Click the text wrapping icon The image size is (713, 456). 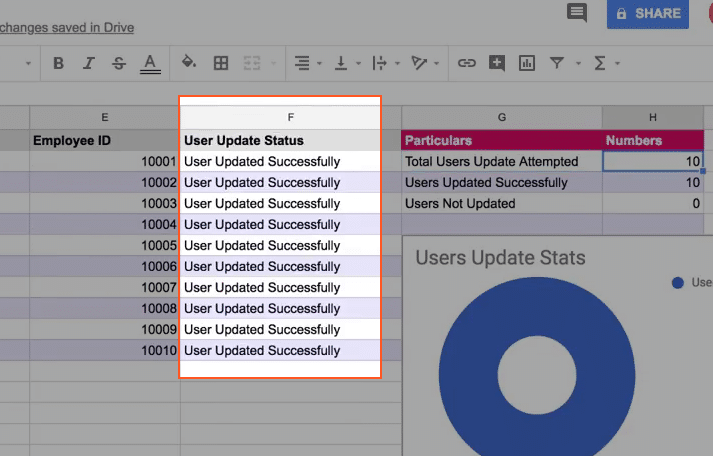coord(379,63)
